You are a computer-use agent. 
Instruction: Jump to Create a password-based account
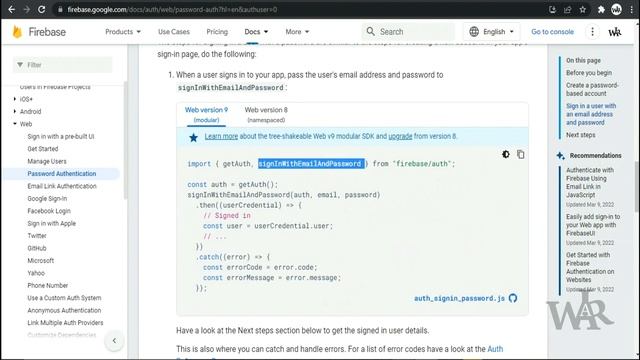[x=592, y=89]
